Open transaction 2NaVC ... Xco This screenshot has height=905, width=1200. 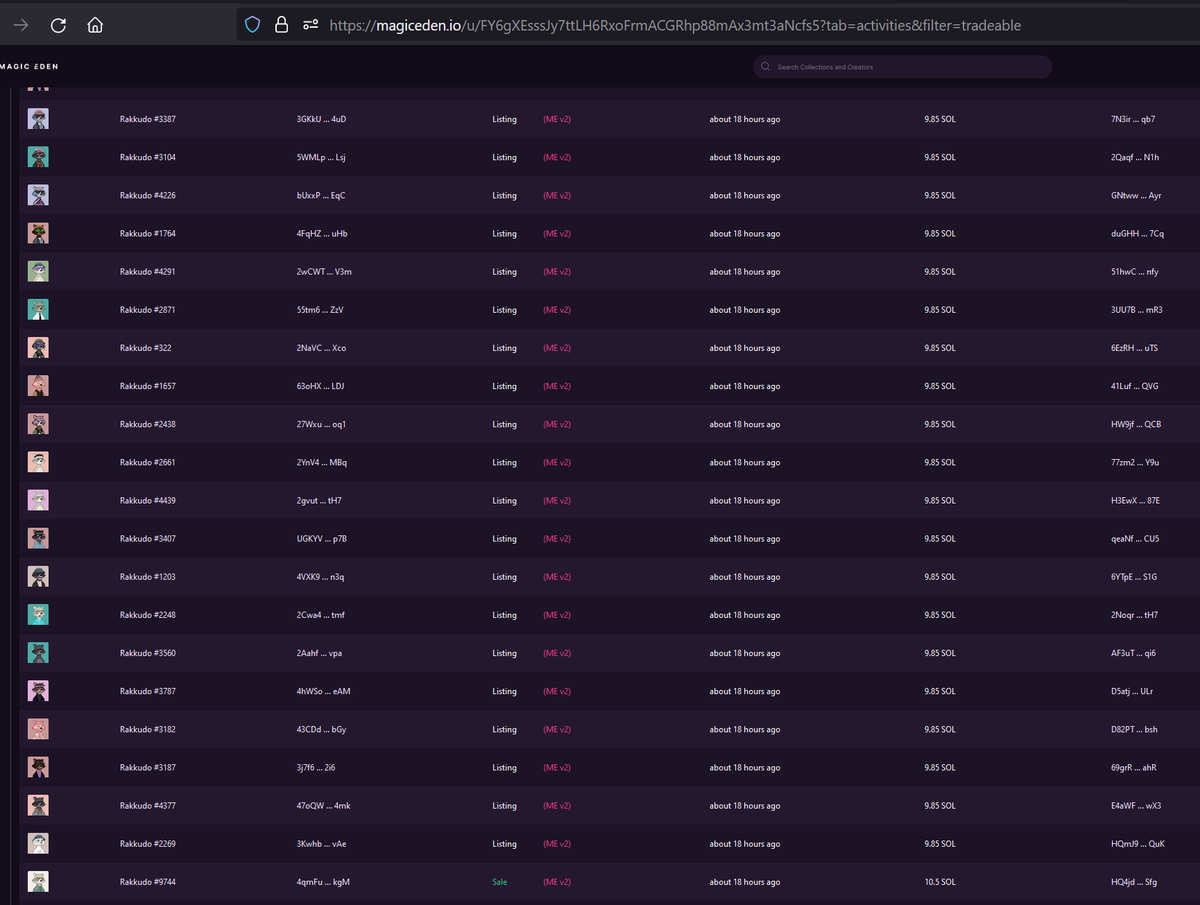click(x=321, y=348)
